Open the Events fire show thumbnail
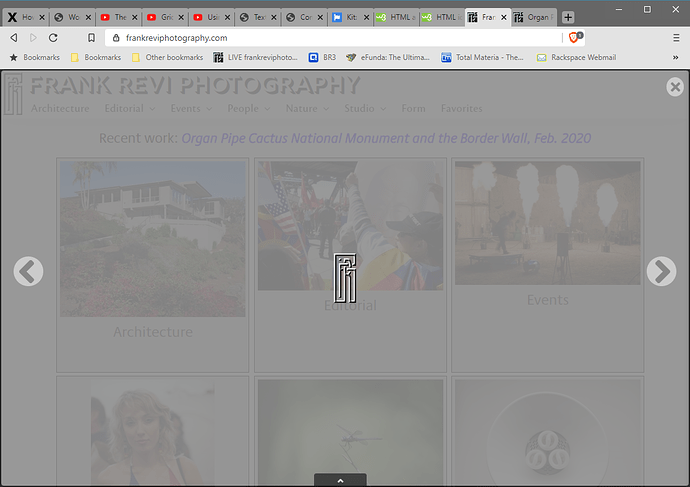The height and width of the screenshot is (487, 690). pyautogui.click(x=548, y=223)
